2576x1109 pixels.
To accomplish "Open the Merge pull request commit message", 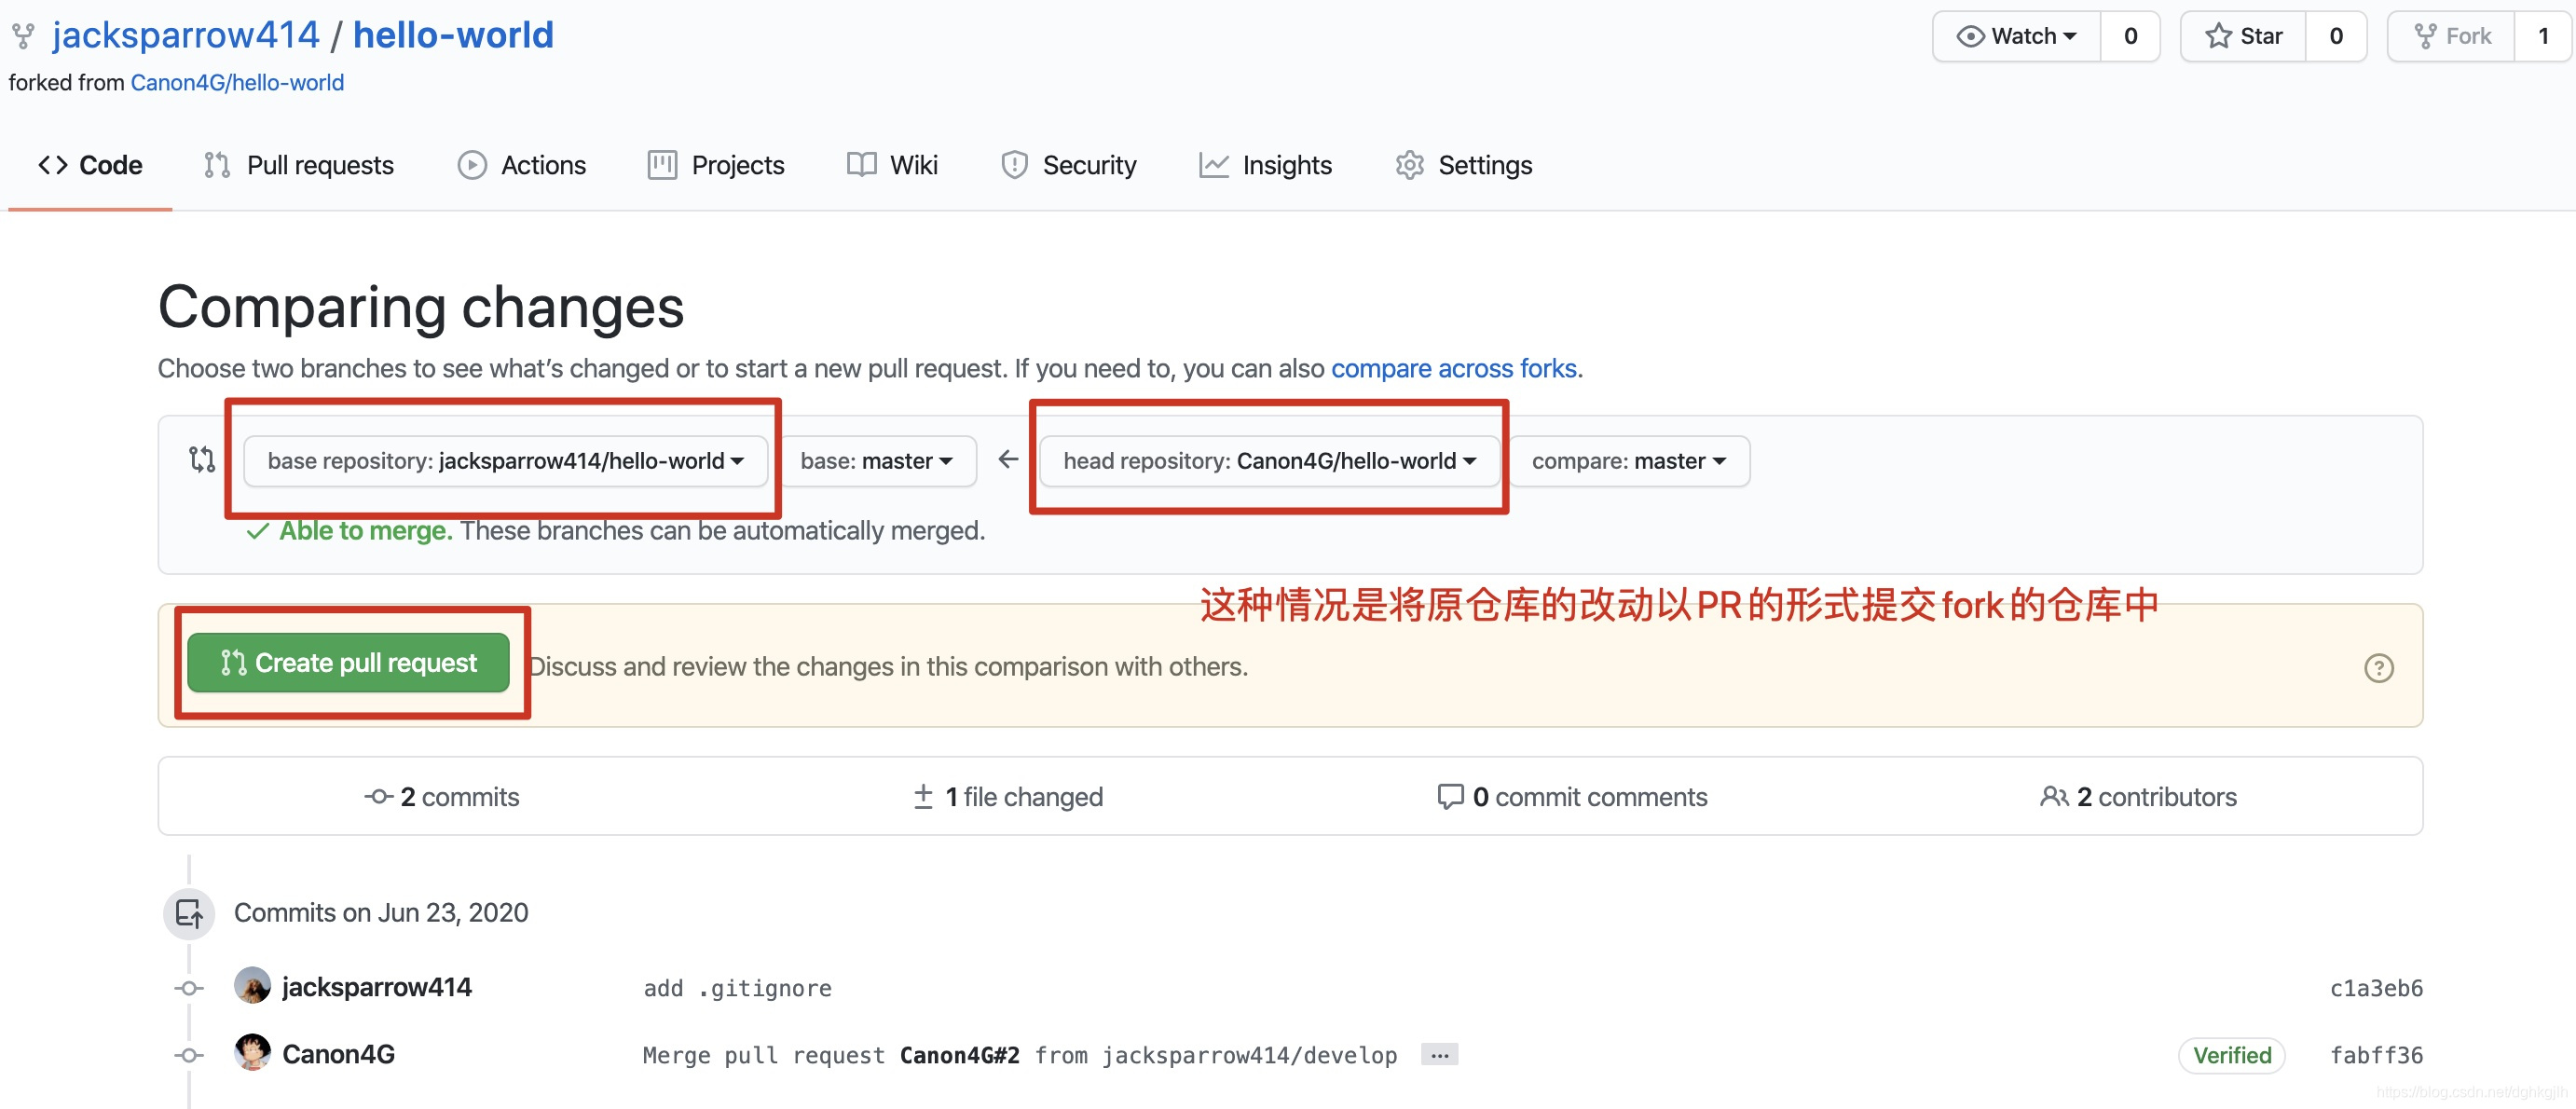I will (1020, 1056).
